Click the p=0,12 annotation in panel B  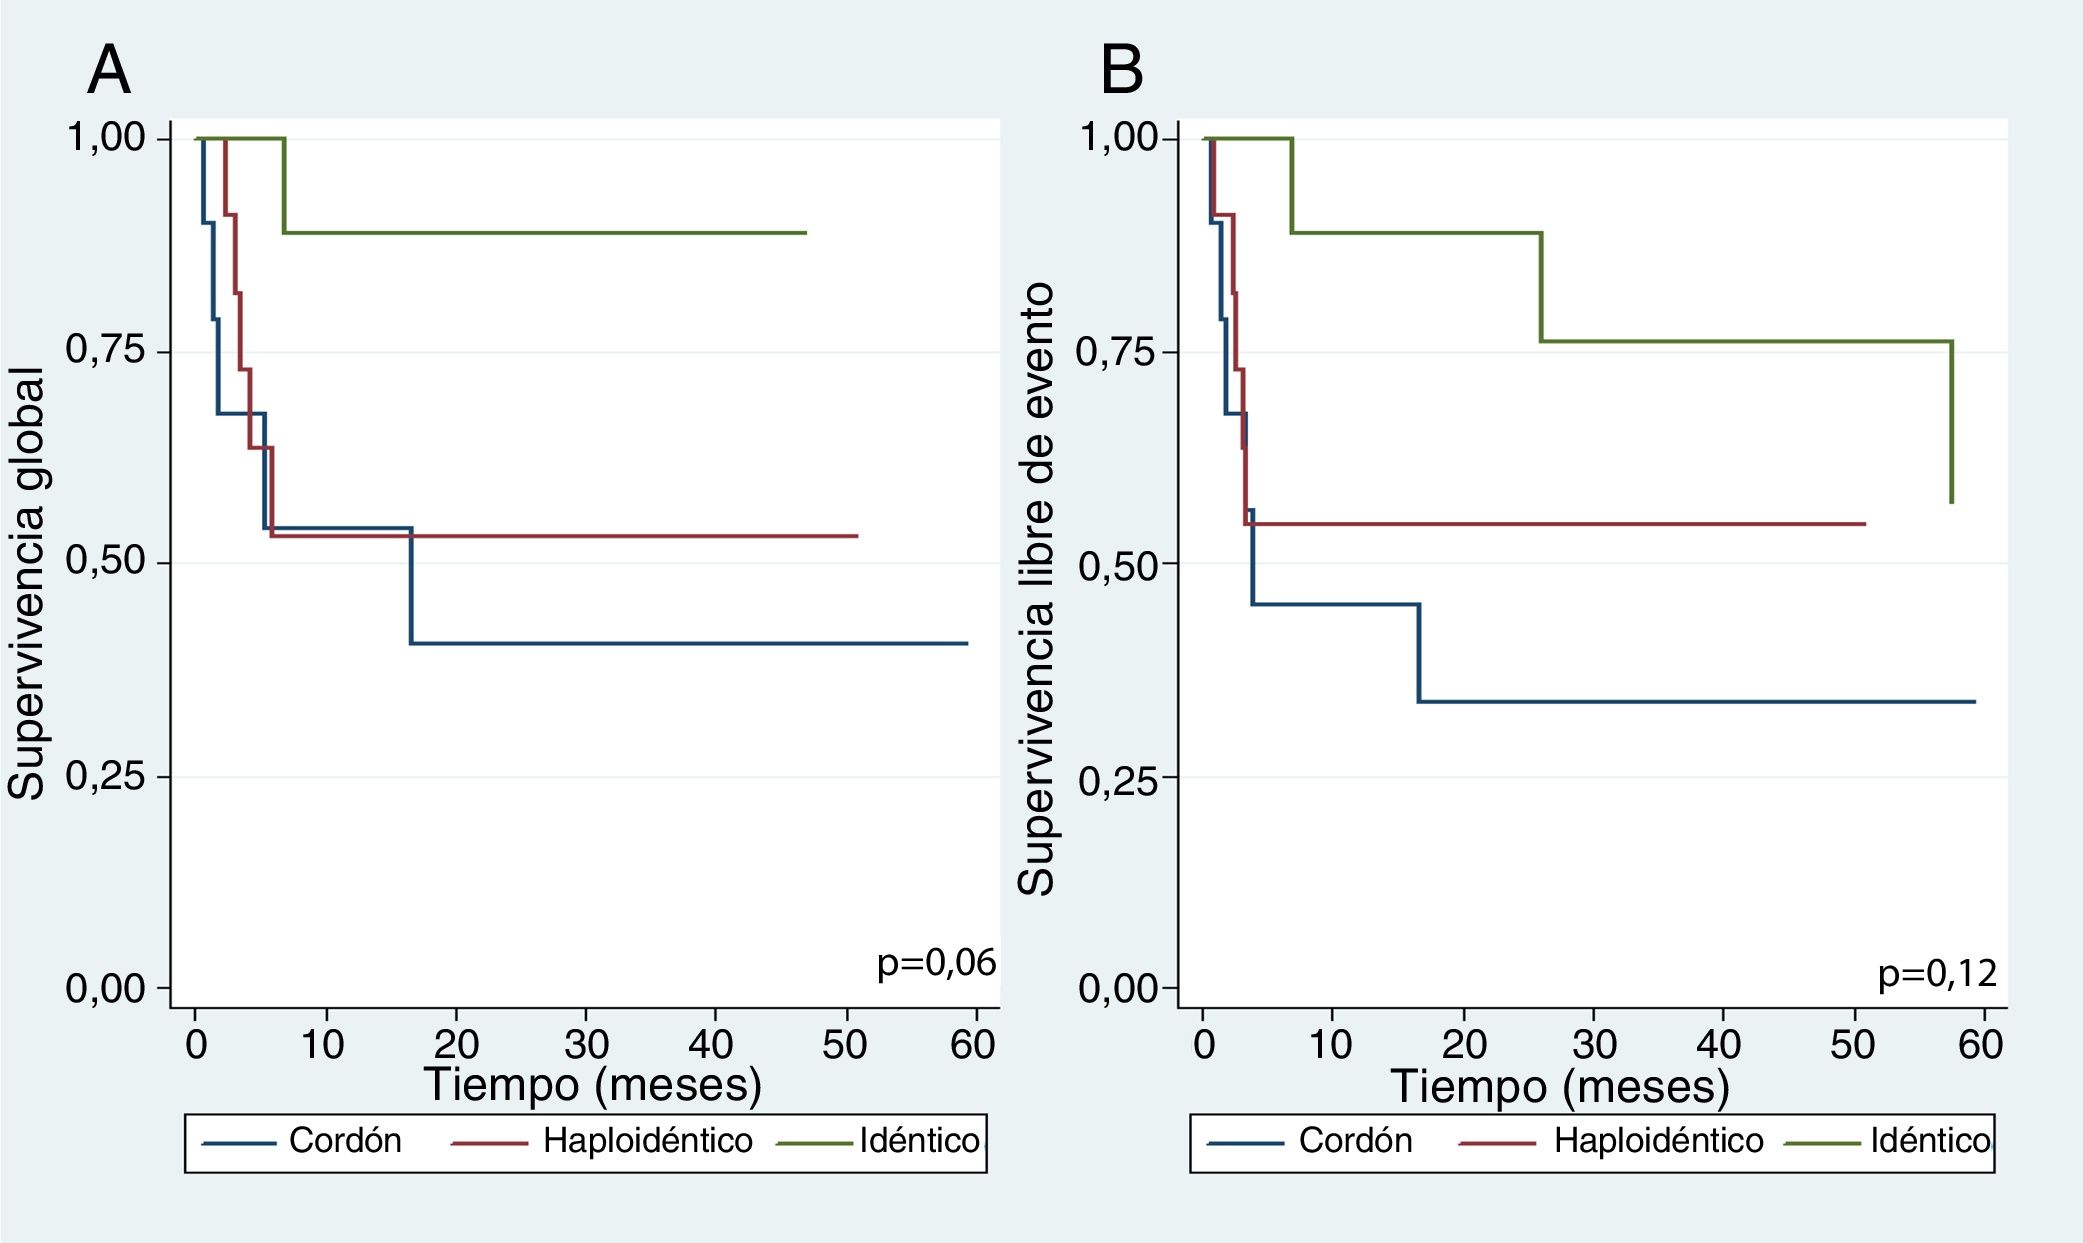1937,973
